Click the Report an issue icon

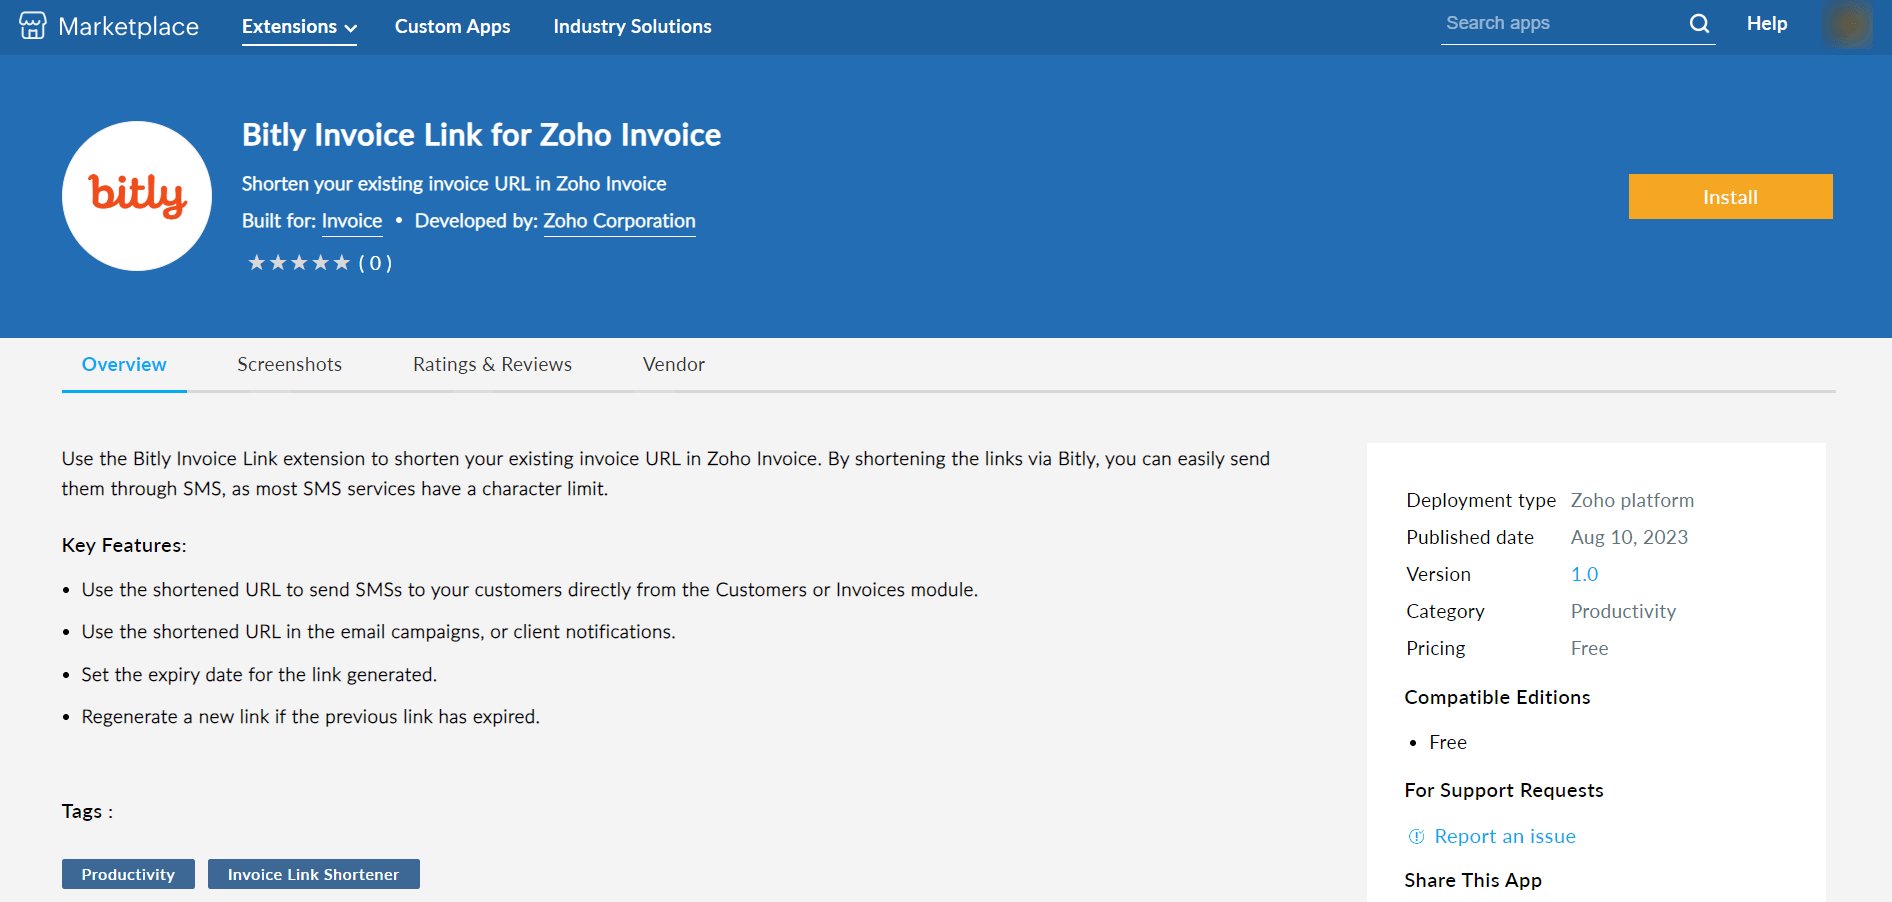pos(1416,837)
